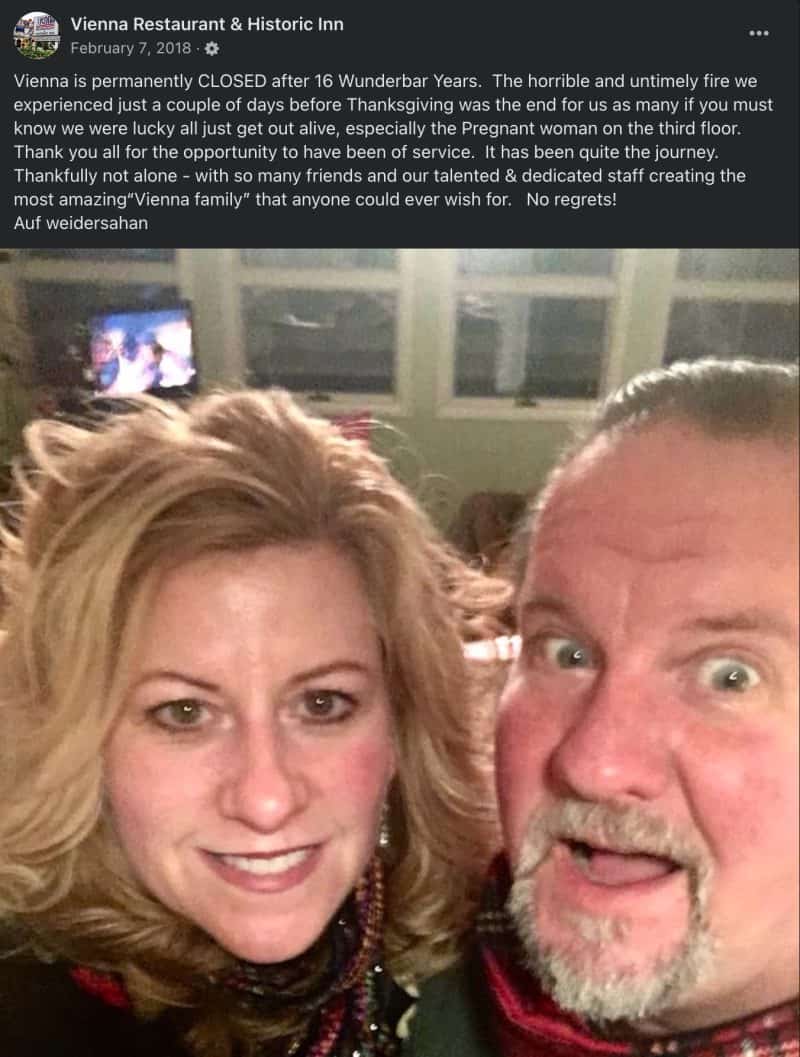Viewport: 800px width, 1057px height.
Task: Click the gear audience icon beside date
Action: 212,49
